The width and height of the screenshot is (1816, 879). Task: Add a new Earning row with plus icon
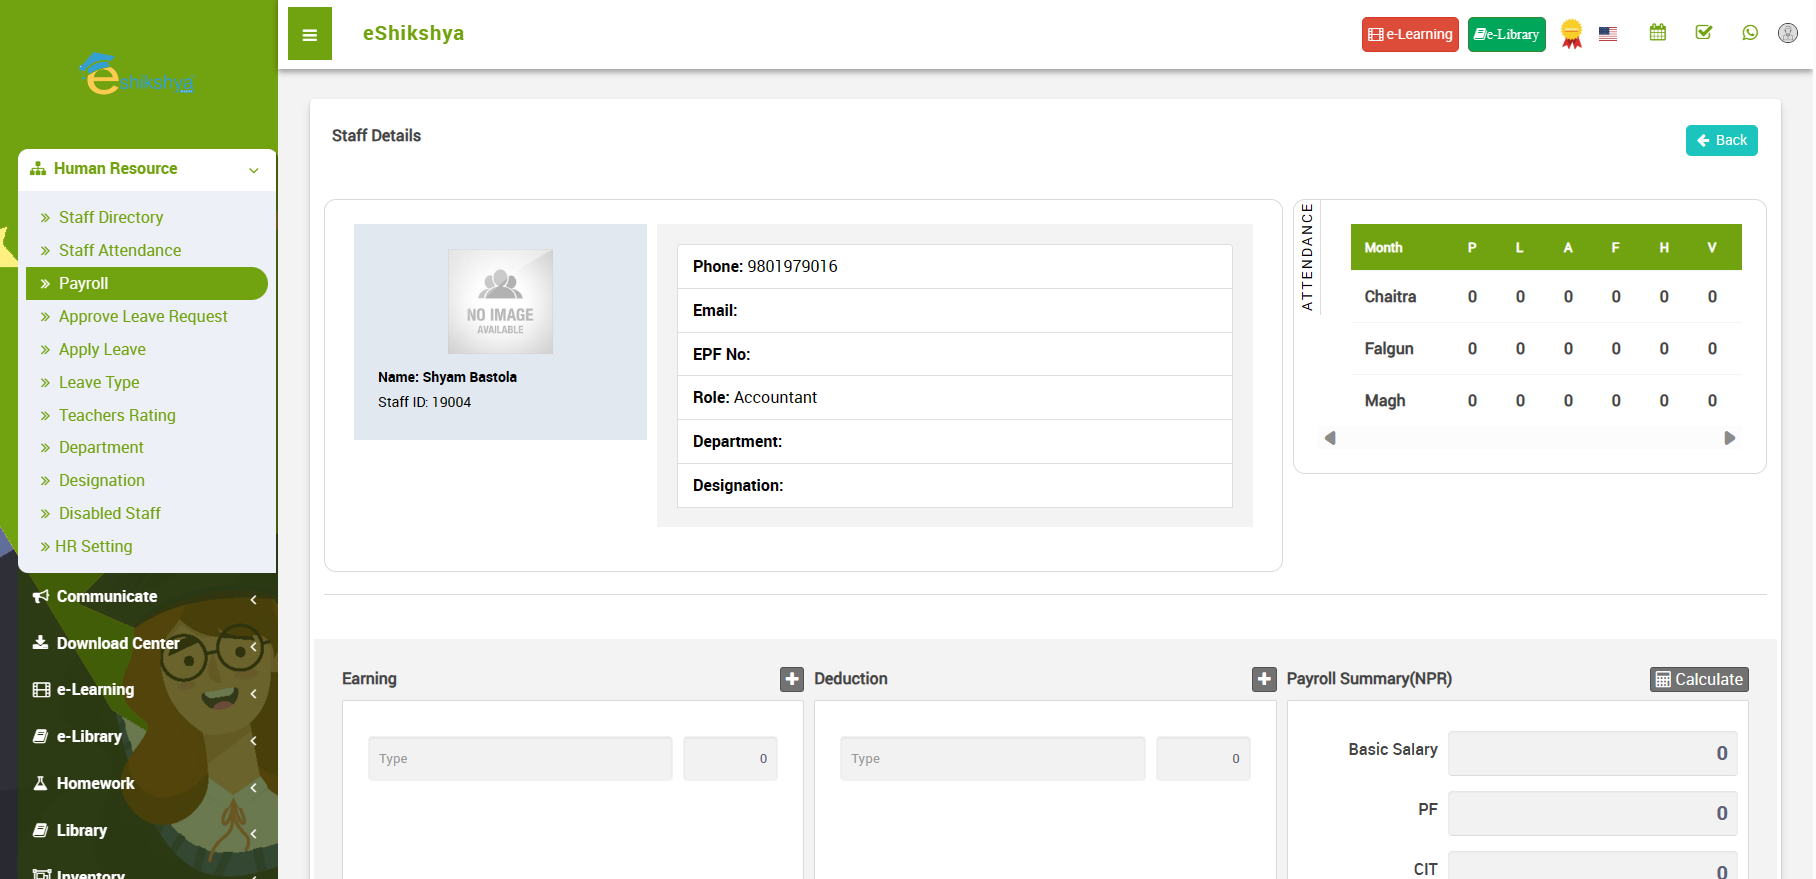[x=791, y=679]
